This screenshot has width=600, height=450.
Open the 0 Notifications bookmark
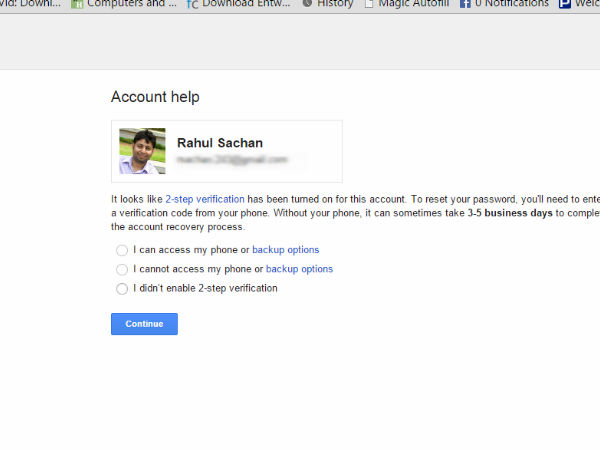point(511,4)
